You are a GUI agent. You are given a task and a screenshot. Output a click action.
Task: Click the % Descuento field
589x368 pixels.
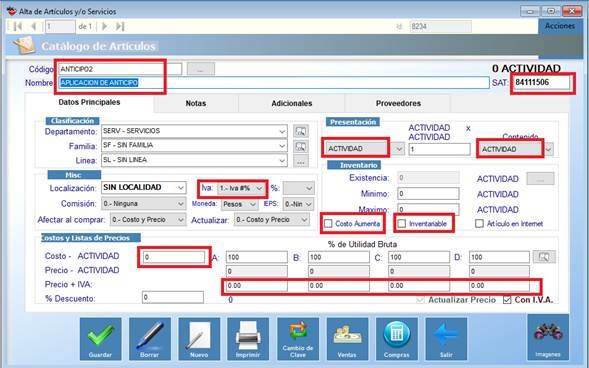(173, 297)
